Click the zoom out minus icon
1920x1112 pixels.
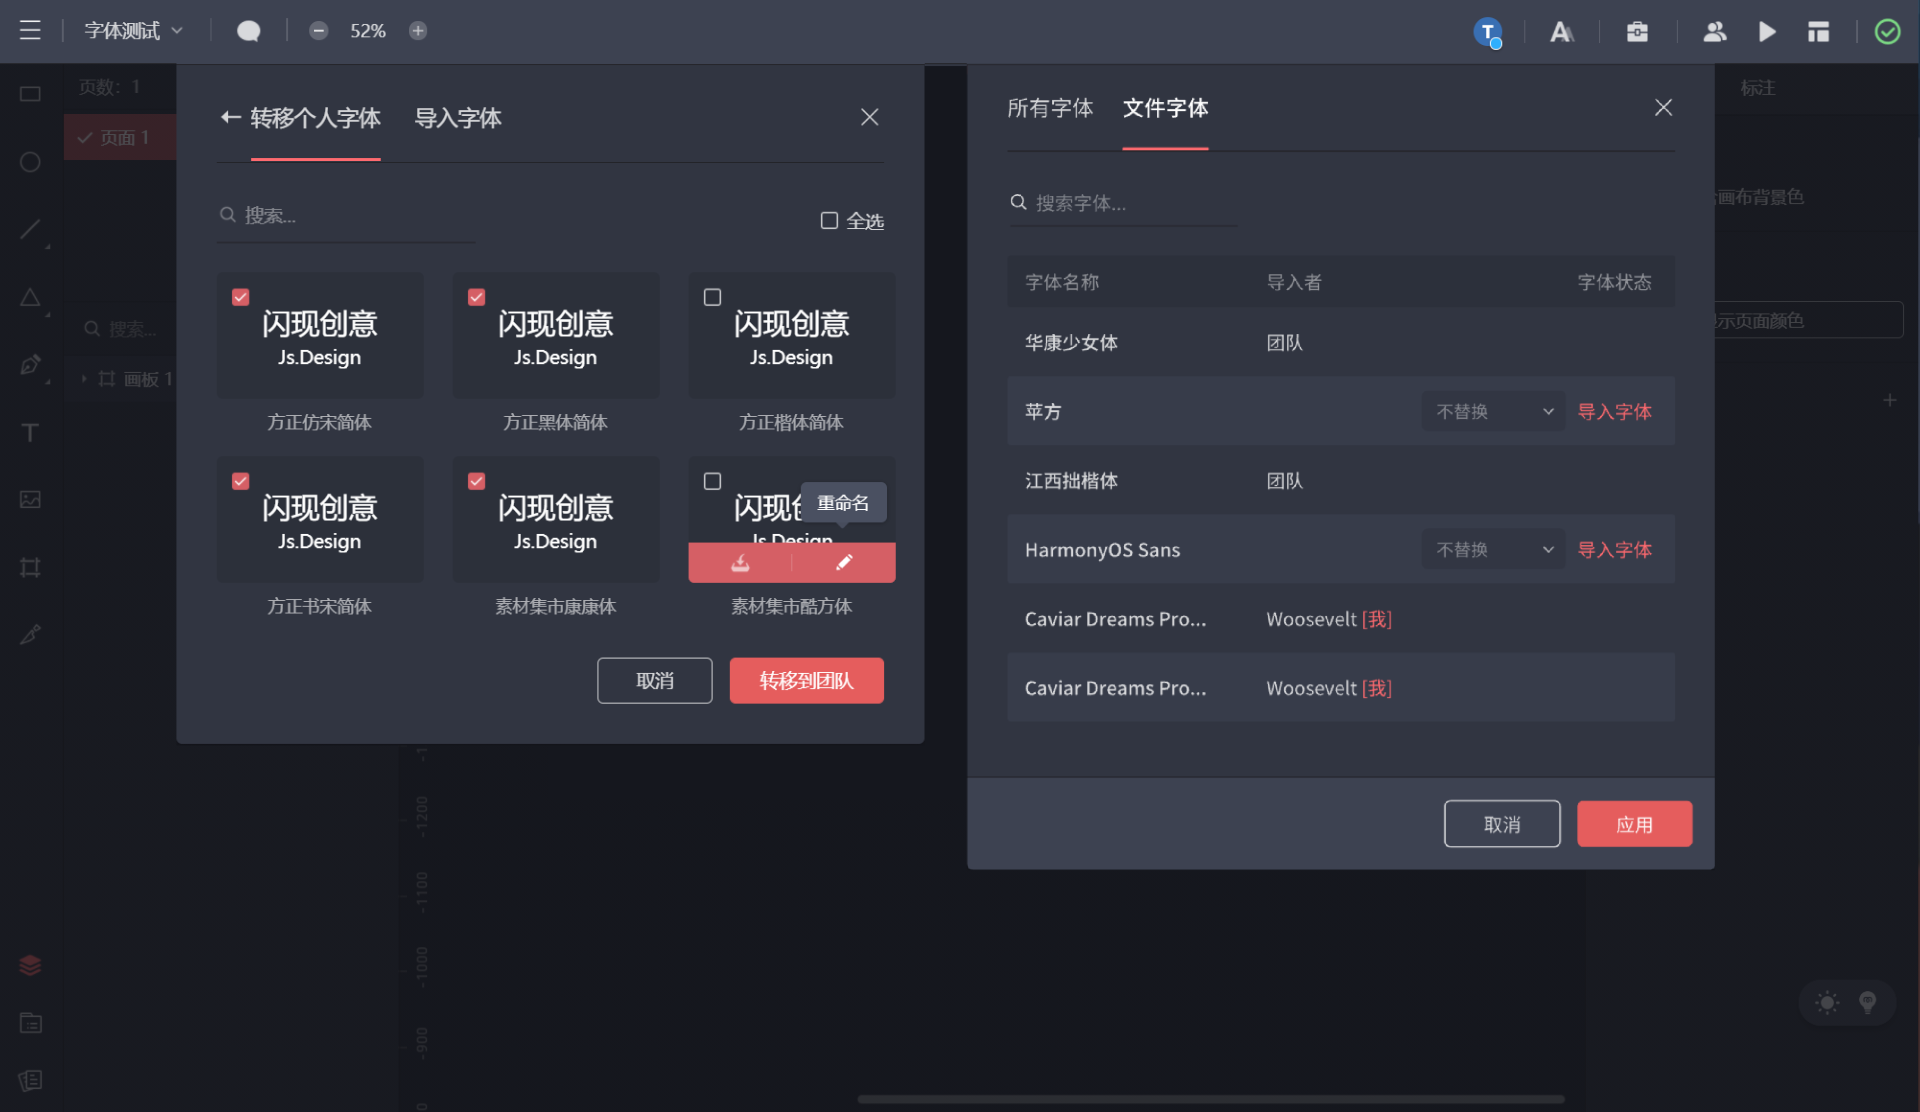pyautogui.click(x=318, y=31)
